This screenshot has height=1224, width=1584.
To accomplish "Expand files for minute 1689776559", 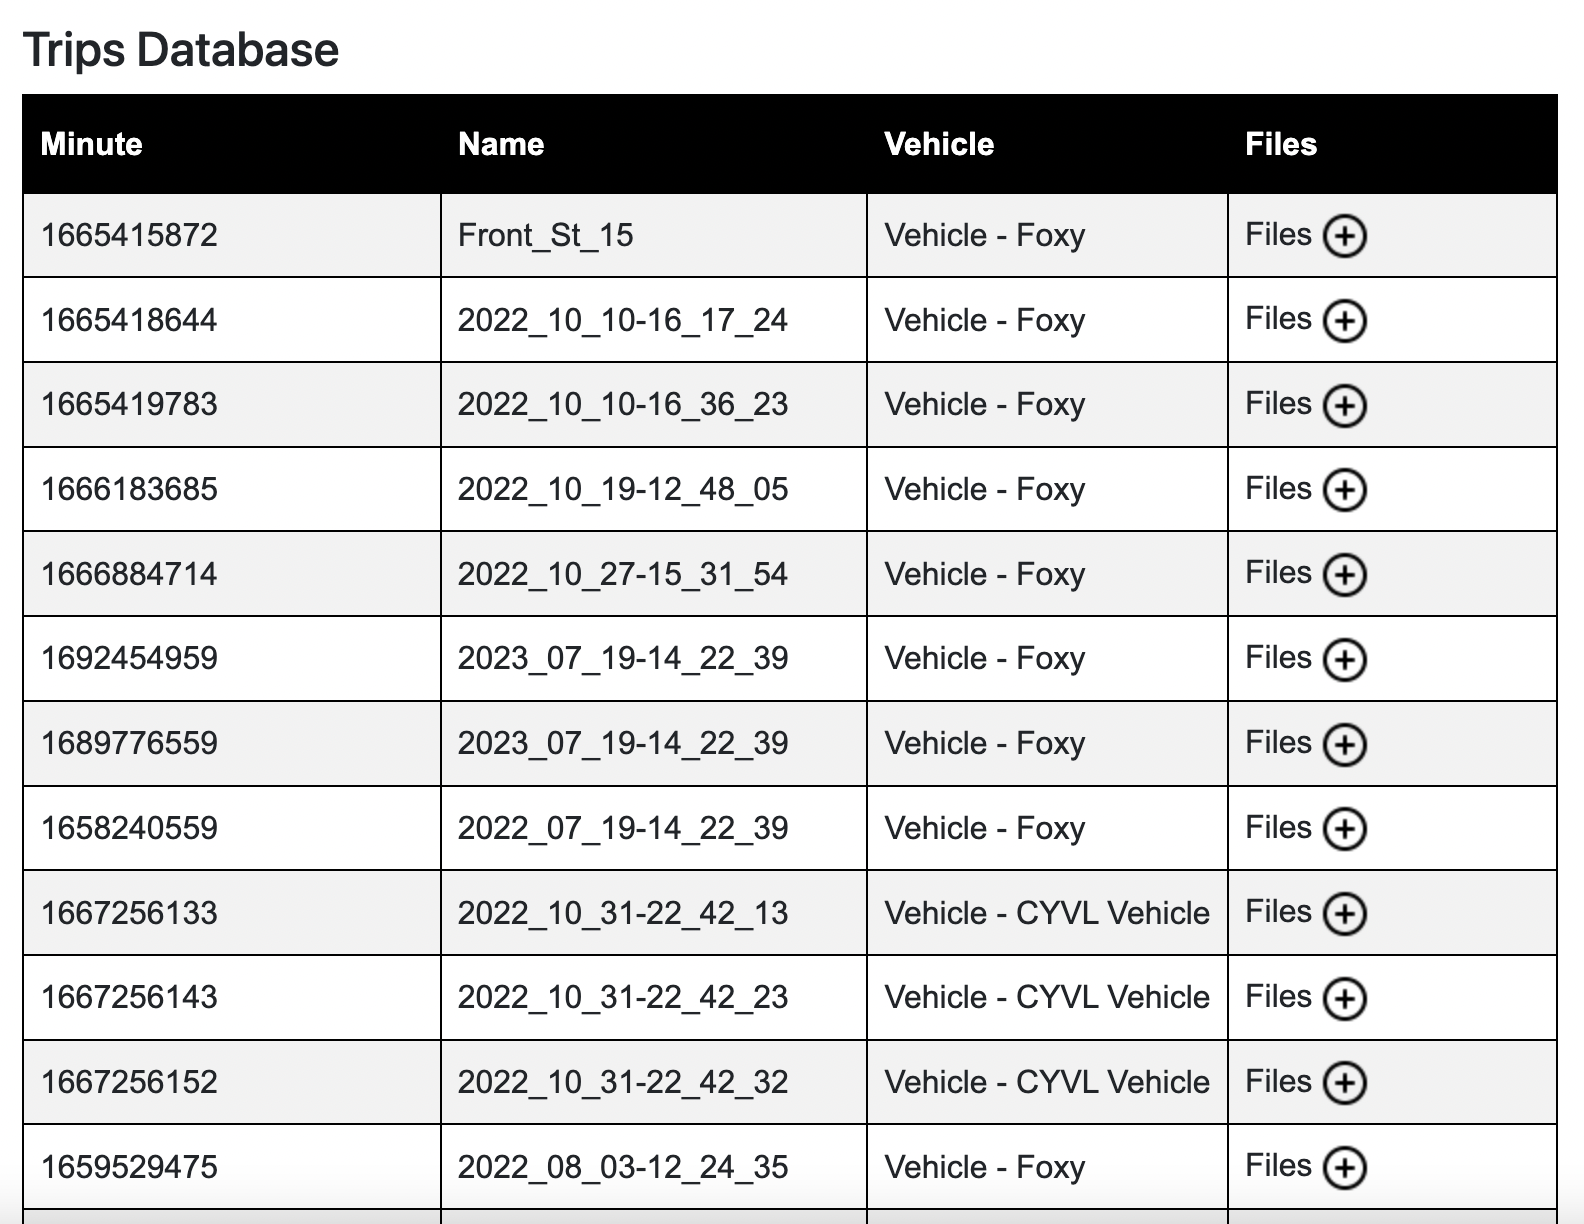I will point(1344,744).
